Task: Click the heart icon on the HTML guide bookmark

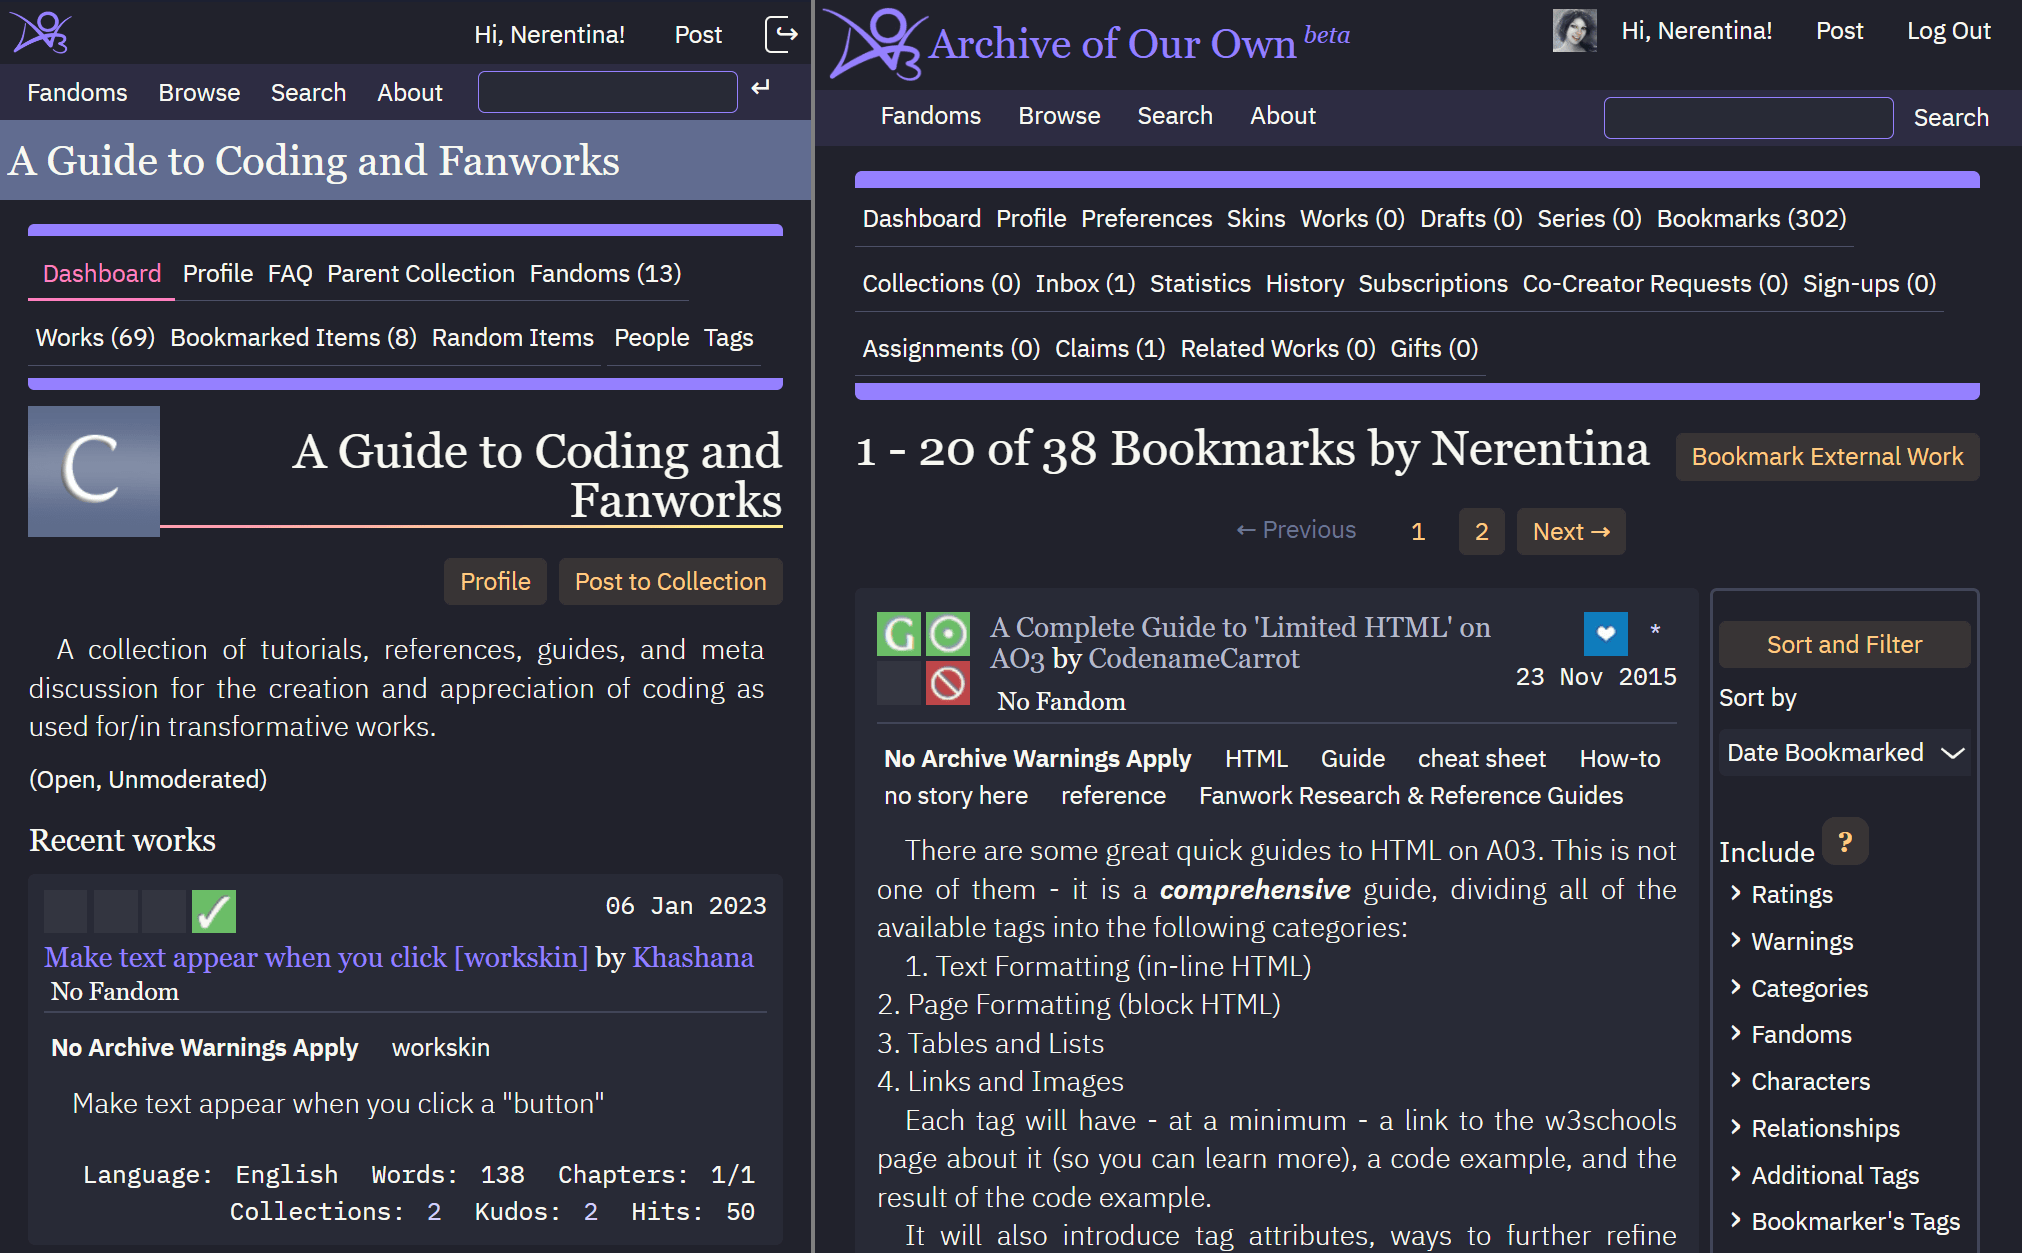Action: 1605,633
